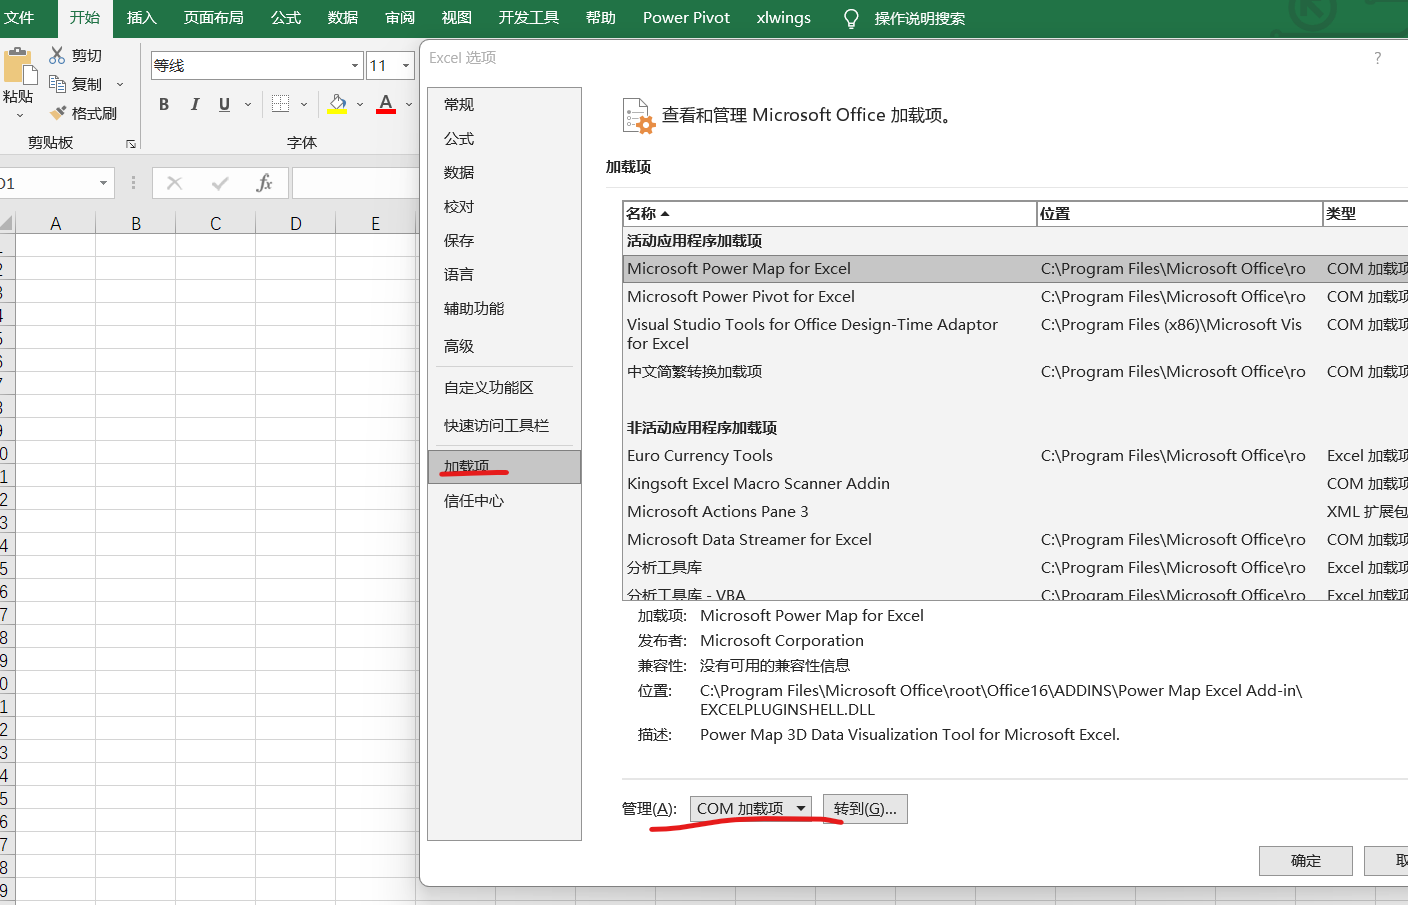Open the font size dropdown arrow
This screenshot has width=1408, height=905.
406,66
